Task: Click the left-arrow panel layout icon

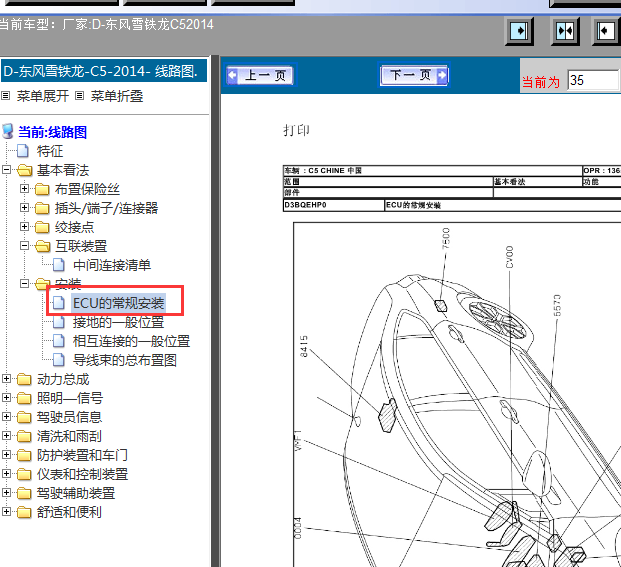Action: coord(606,30)
